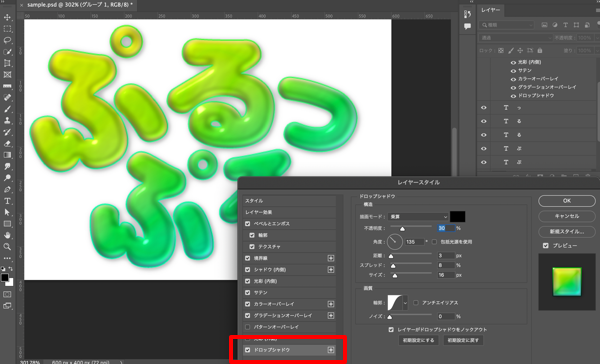Open the 描画モード blend mode dropdown
Image resolution: width=600 pixels, height=364 pixels.
pyautogui.click(x=418, y=217)
